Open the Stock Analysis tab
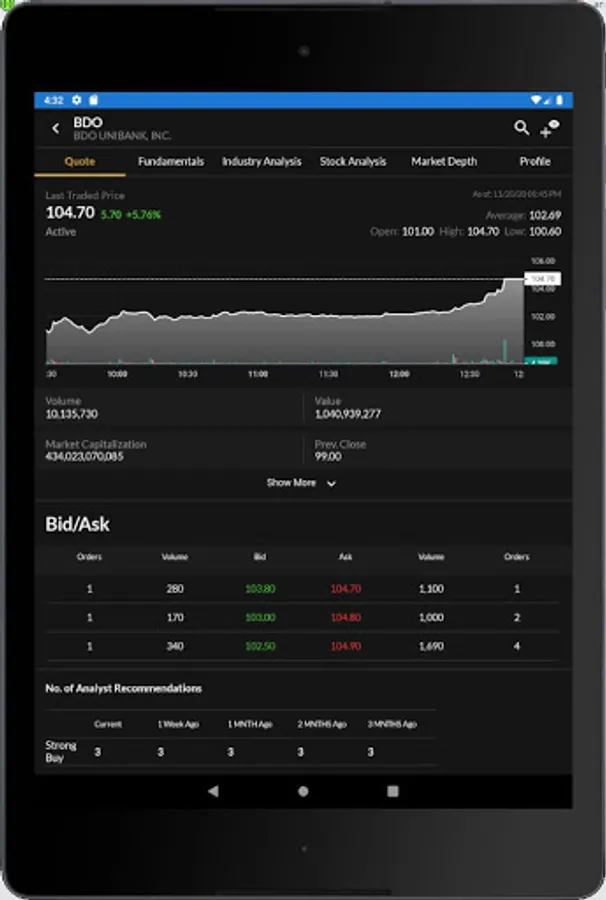The height and width of the screenshot is (900, 606). pos(353,161)
